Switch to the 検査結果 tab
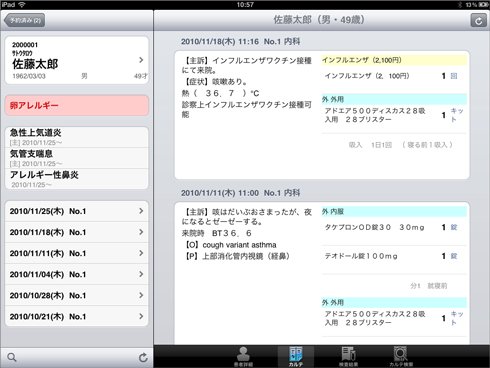Screen dimensions: 490x368 click(348, 357)
